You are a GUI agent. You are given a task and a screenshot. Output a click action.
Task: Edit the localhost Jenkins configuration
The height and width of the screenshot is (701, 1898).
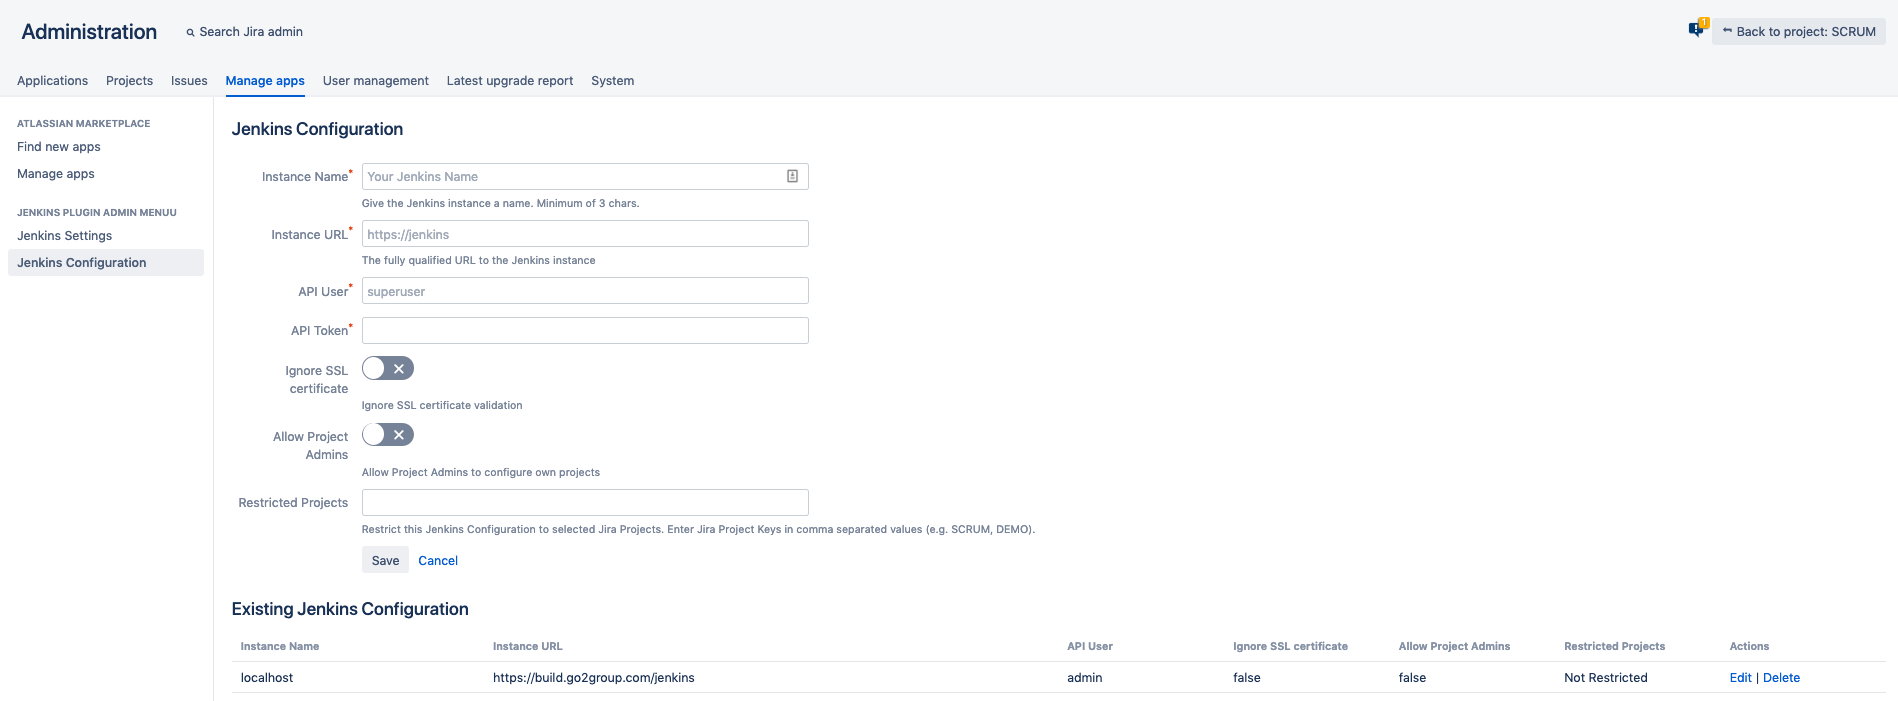coord(1740,678)
